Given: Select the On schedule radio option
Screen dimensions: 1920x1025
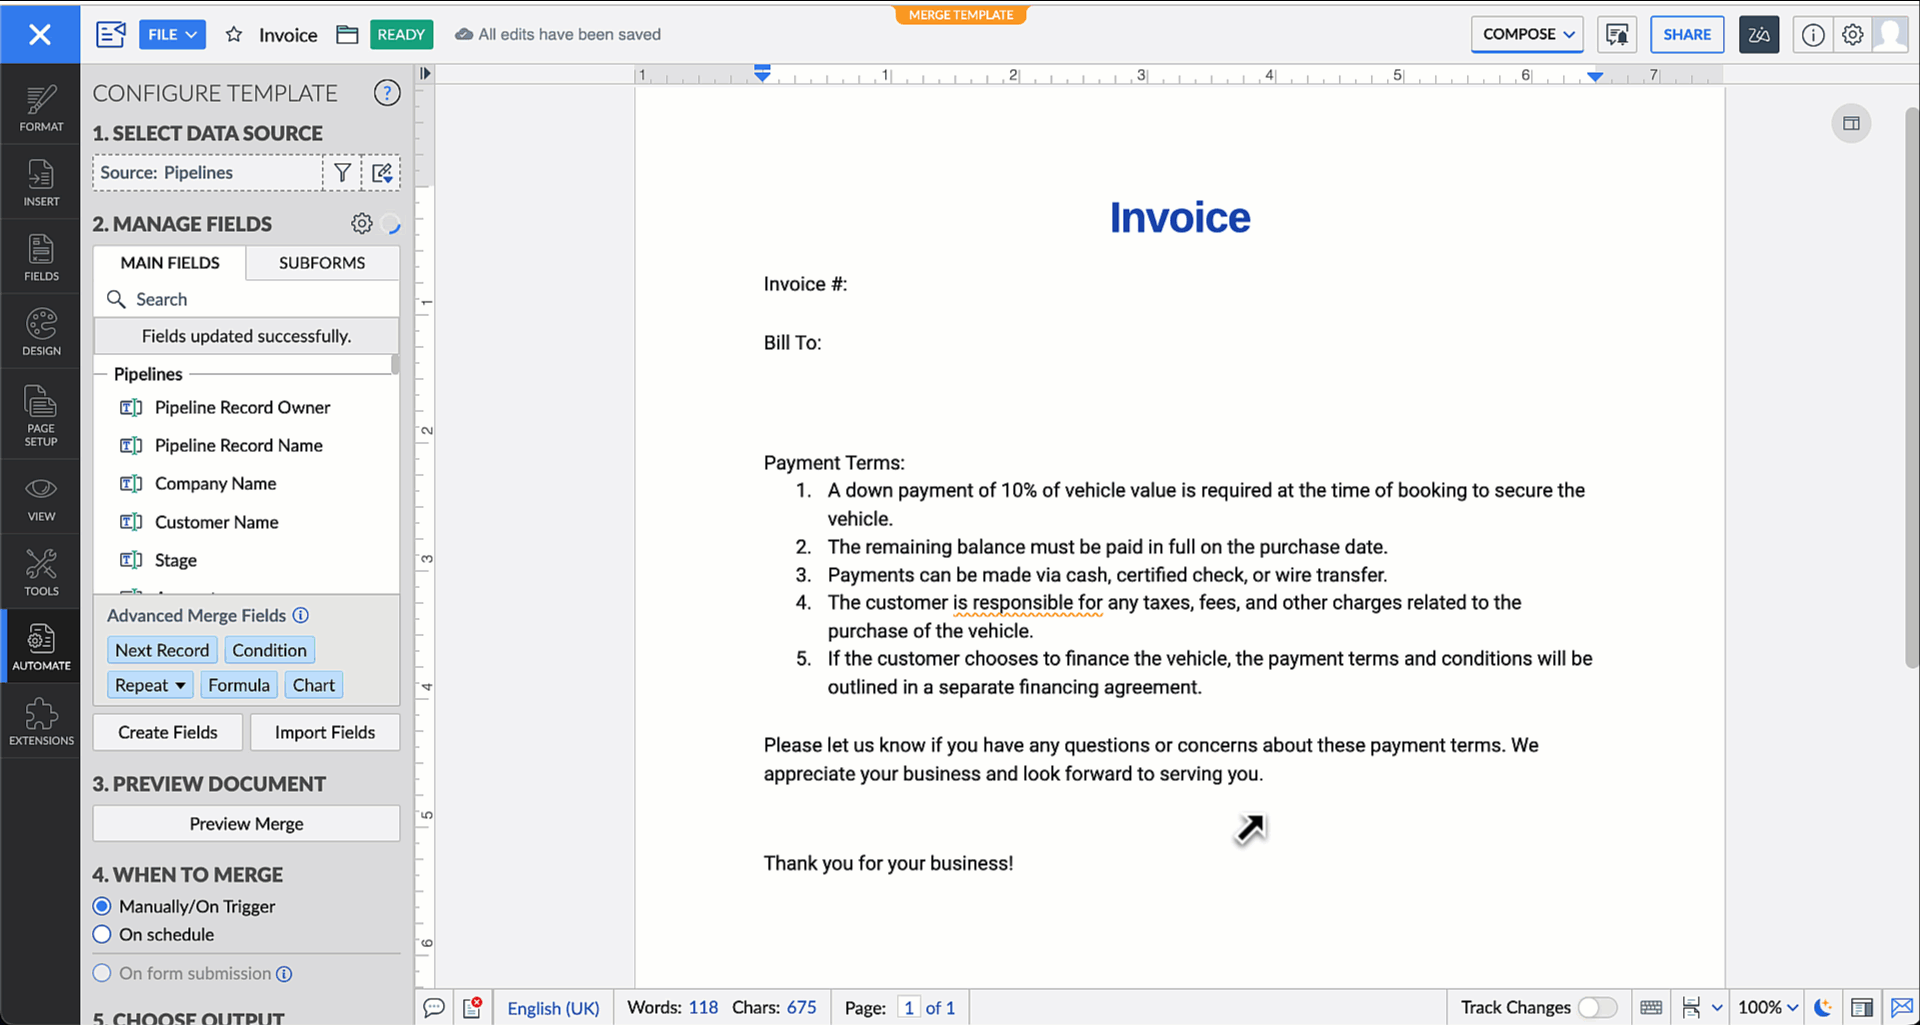Looking at the screenshot, I should pyautogui.click(x=102, y=934).
